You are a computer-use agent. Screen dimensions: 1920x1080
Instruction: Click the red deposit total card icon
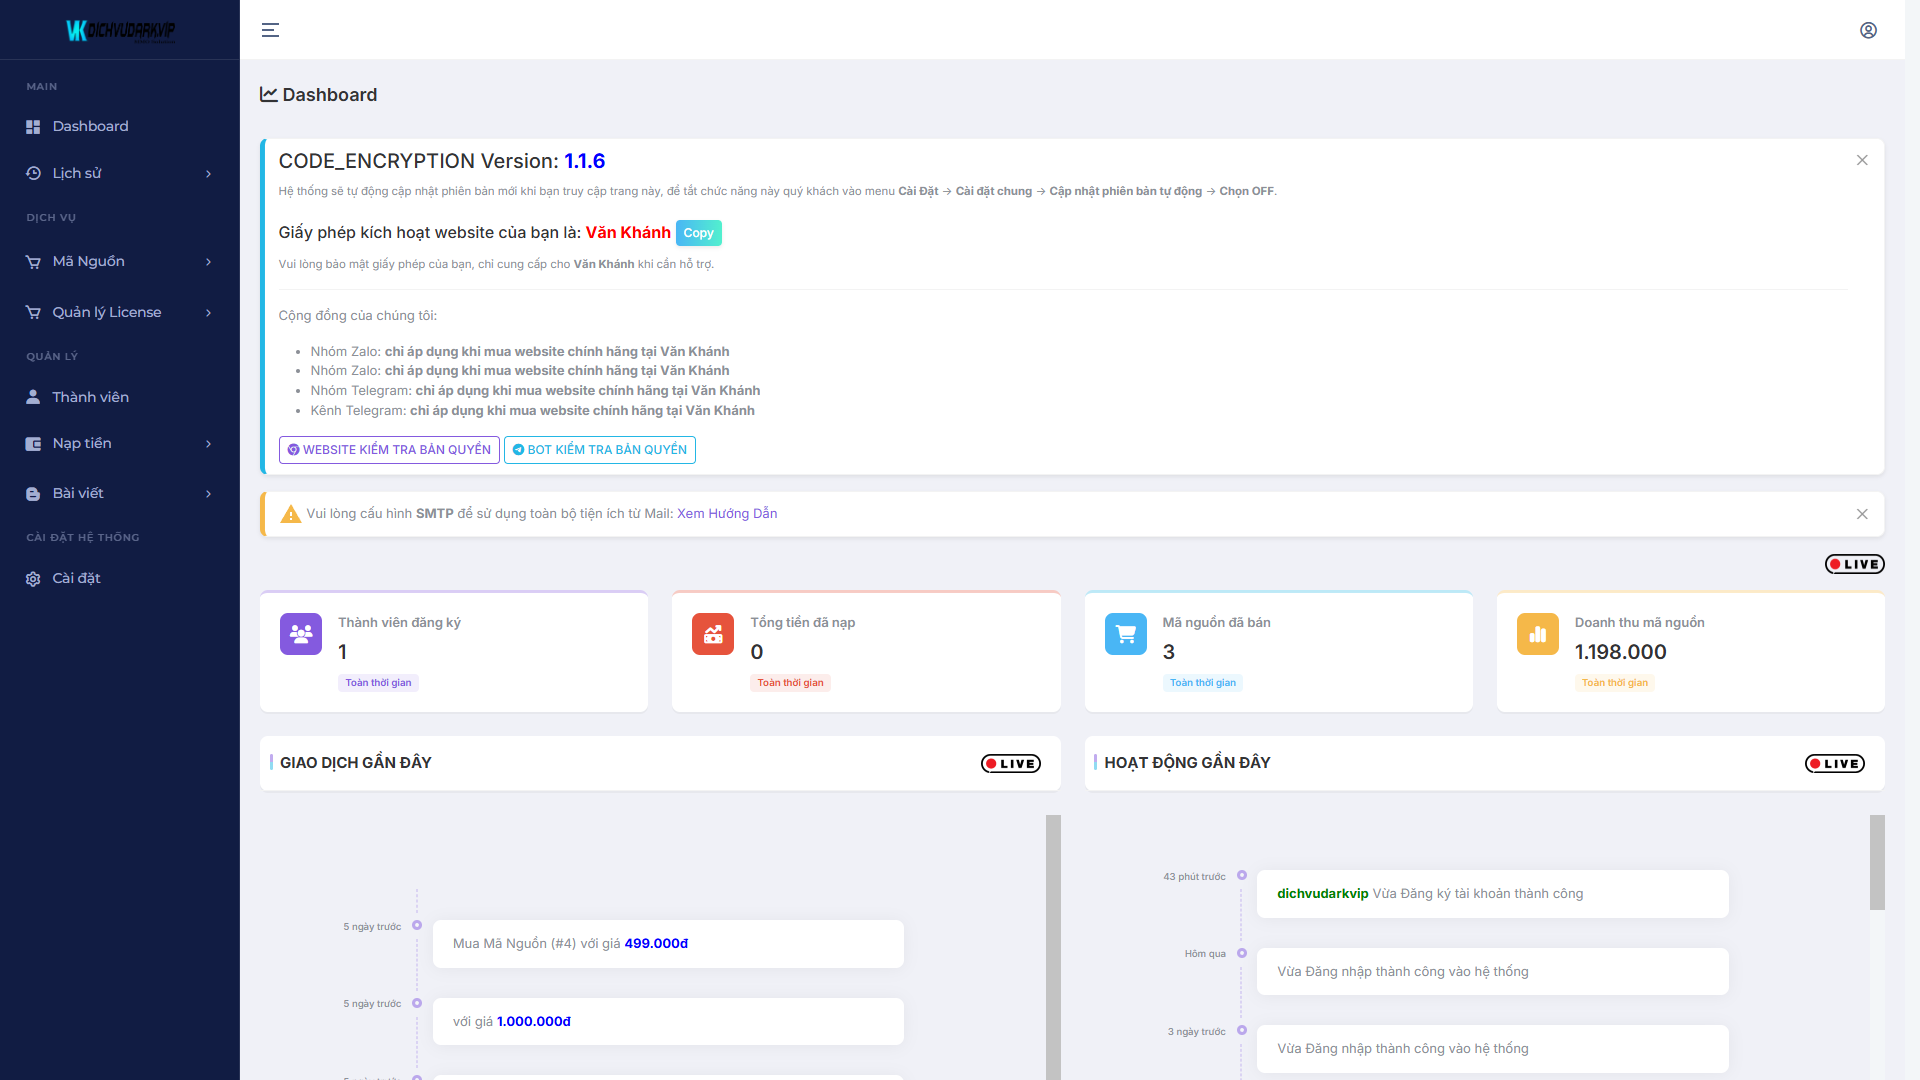713,634
